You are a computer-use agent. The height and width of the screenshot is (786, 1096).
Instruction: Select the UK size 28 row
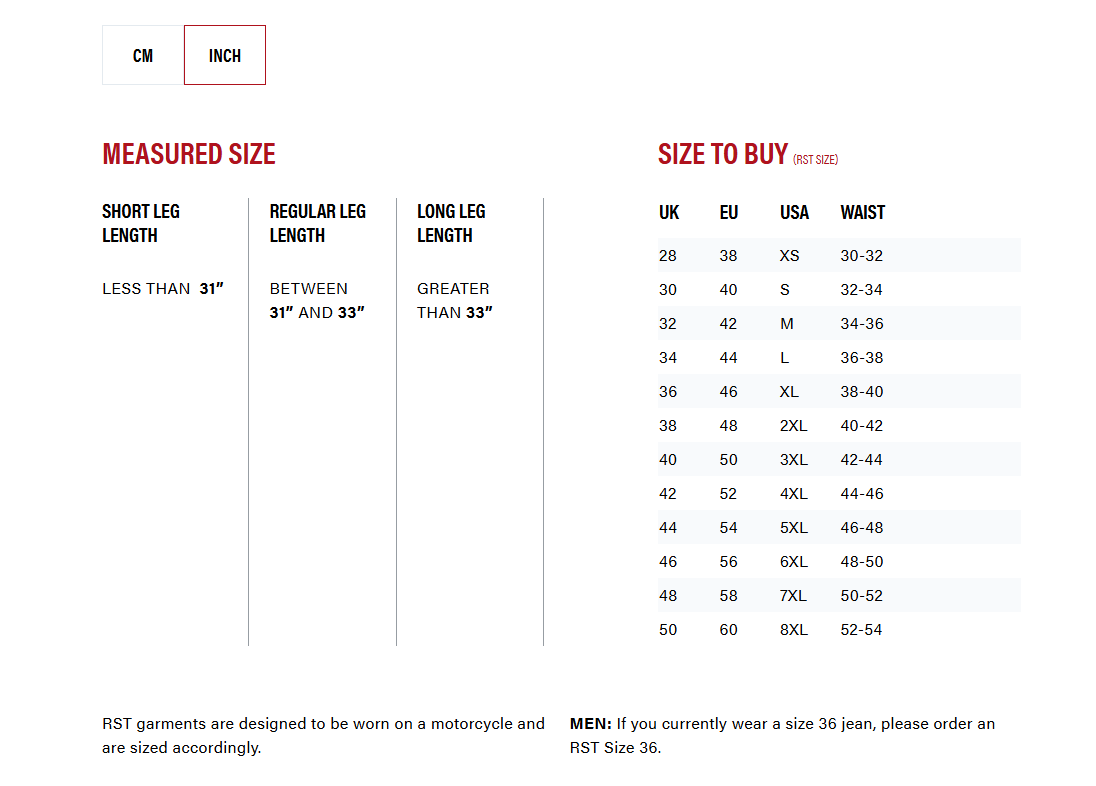[668, 256]
